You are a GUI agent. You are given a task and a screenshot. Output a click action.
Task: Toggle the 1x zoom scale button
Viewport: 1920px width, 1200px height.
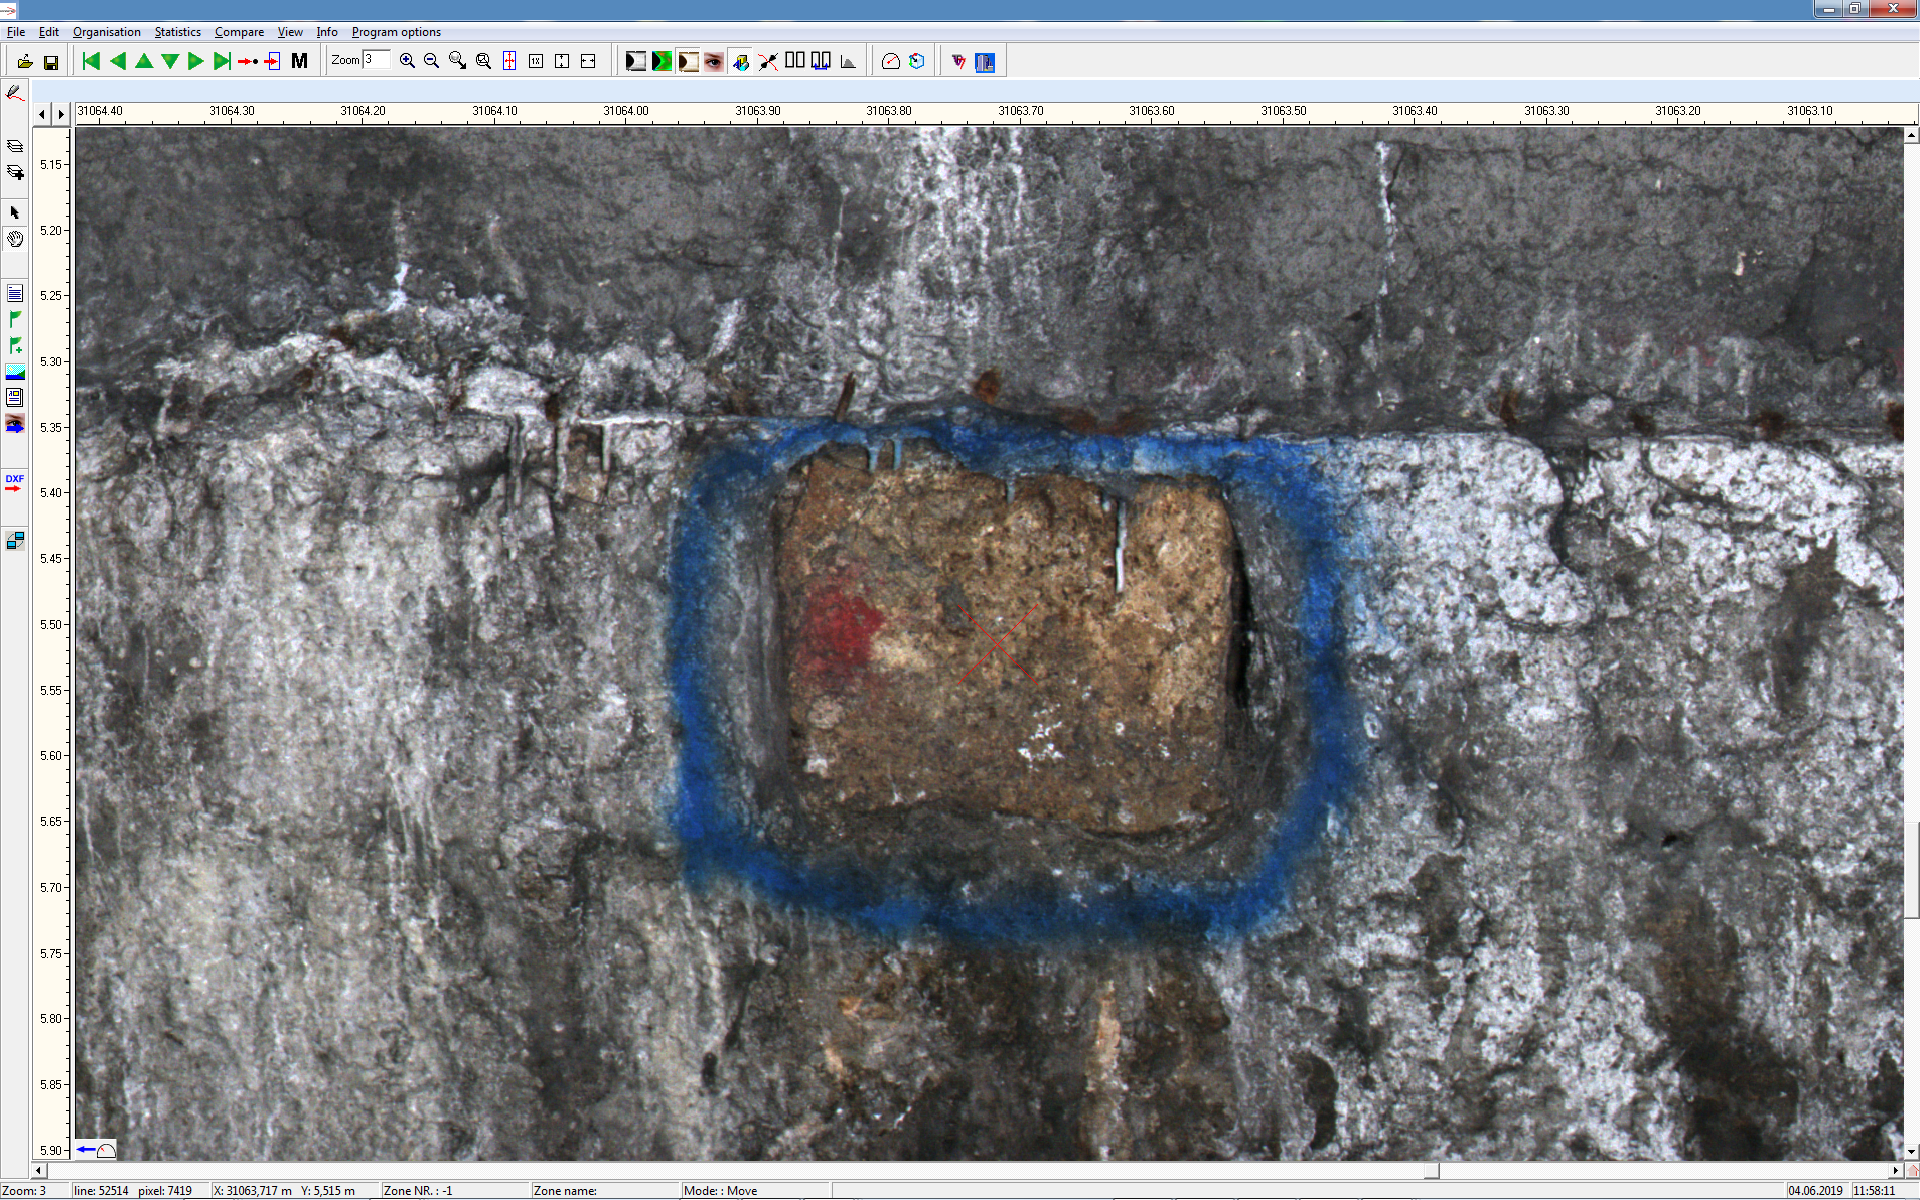(x=536, y=61)
